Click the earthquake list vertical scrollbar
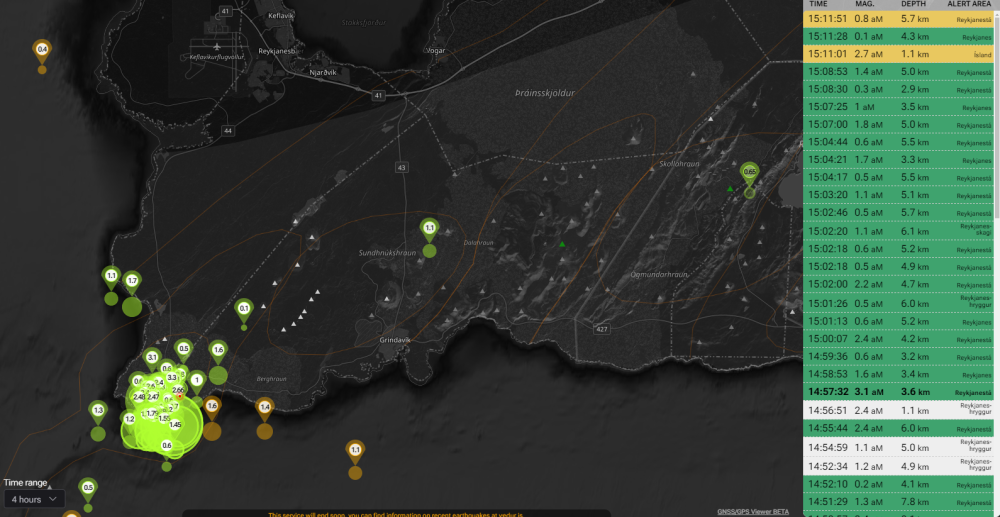Viewport: 1000px width, 517px height. point(996,100)
